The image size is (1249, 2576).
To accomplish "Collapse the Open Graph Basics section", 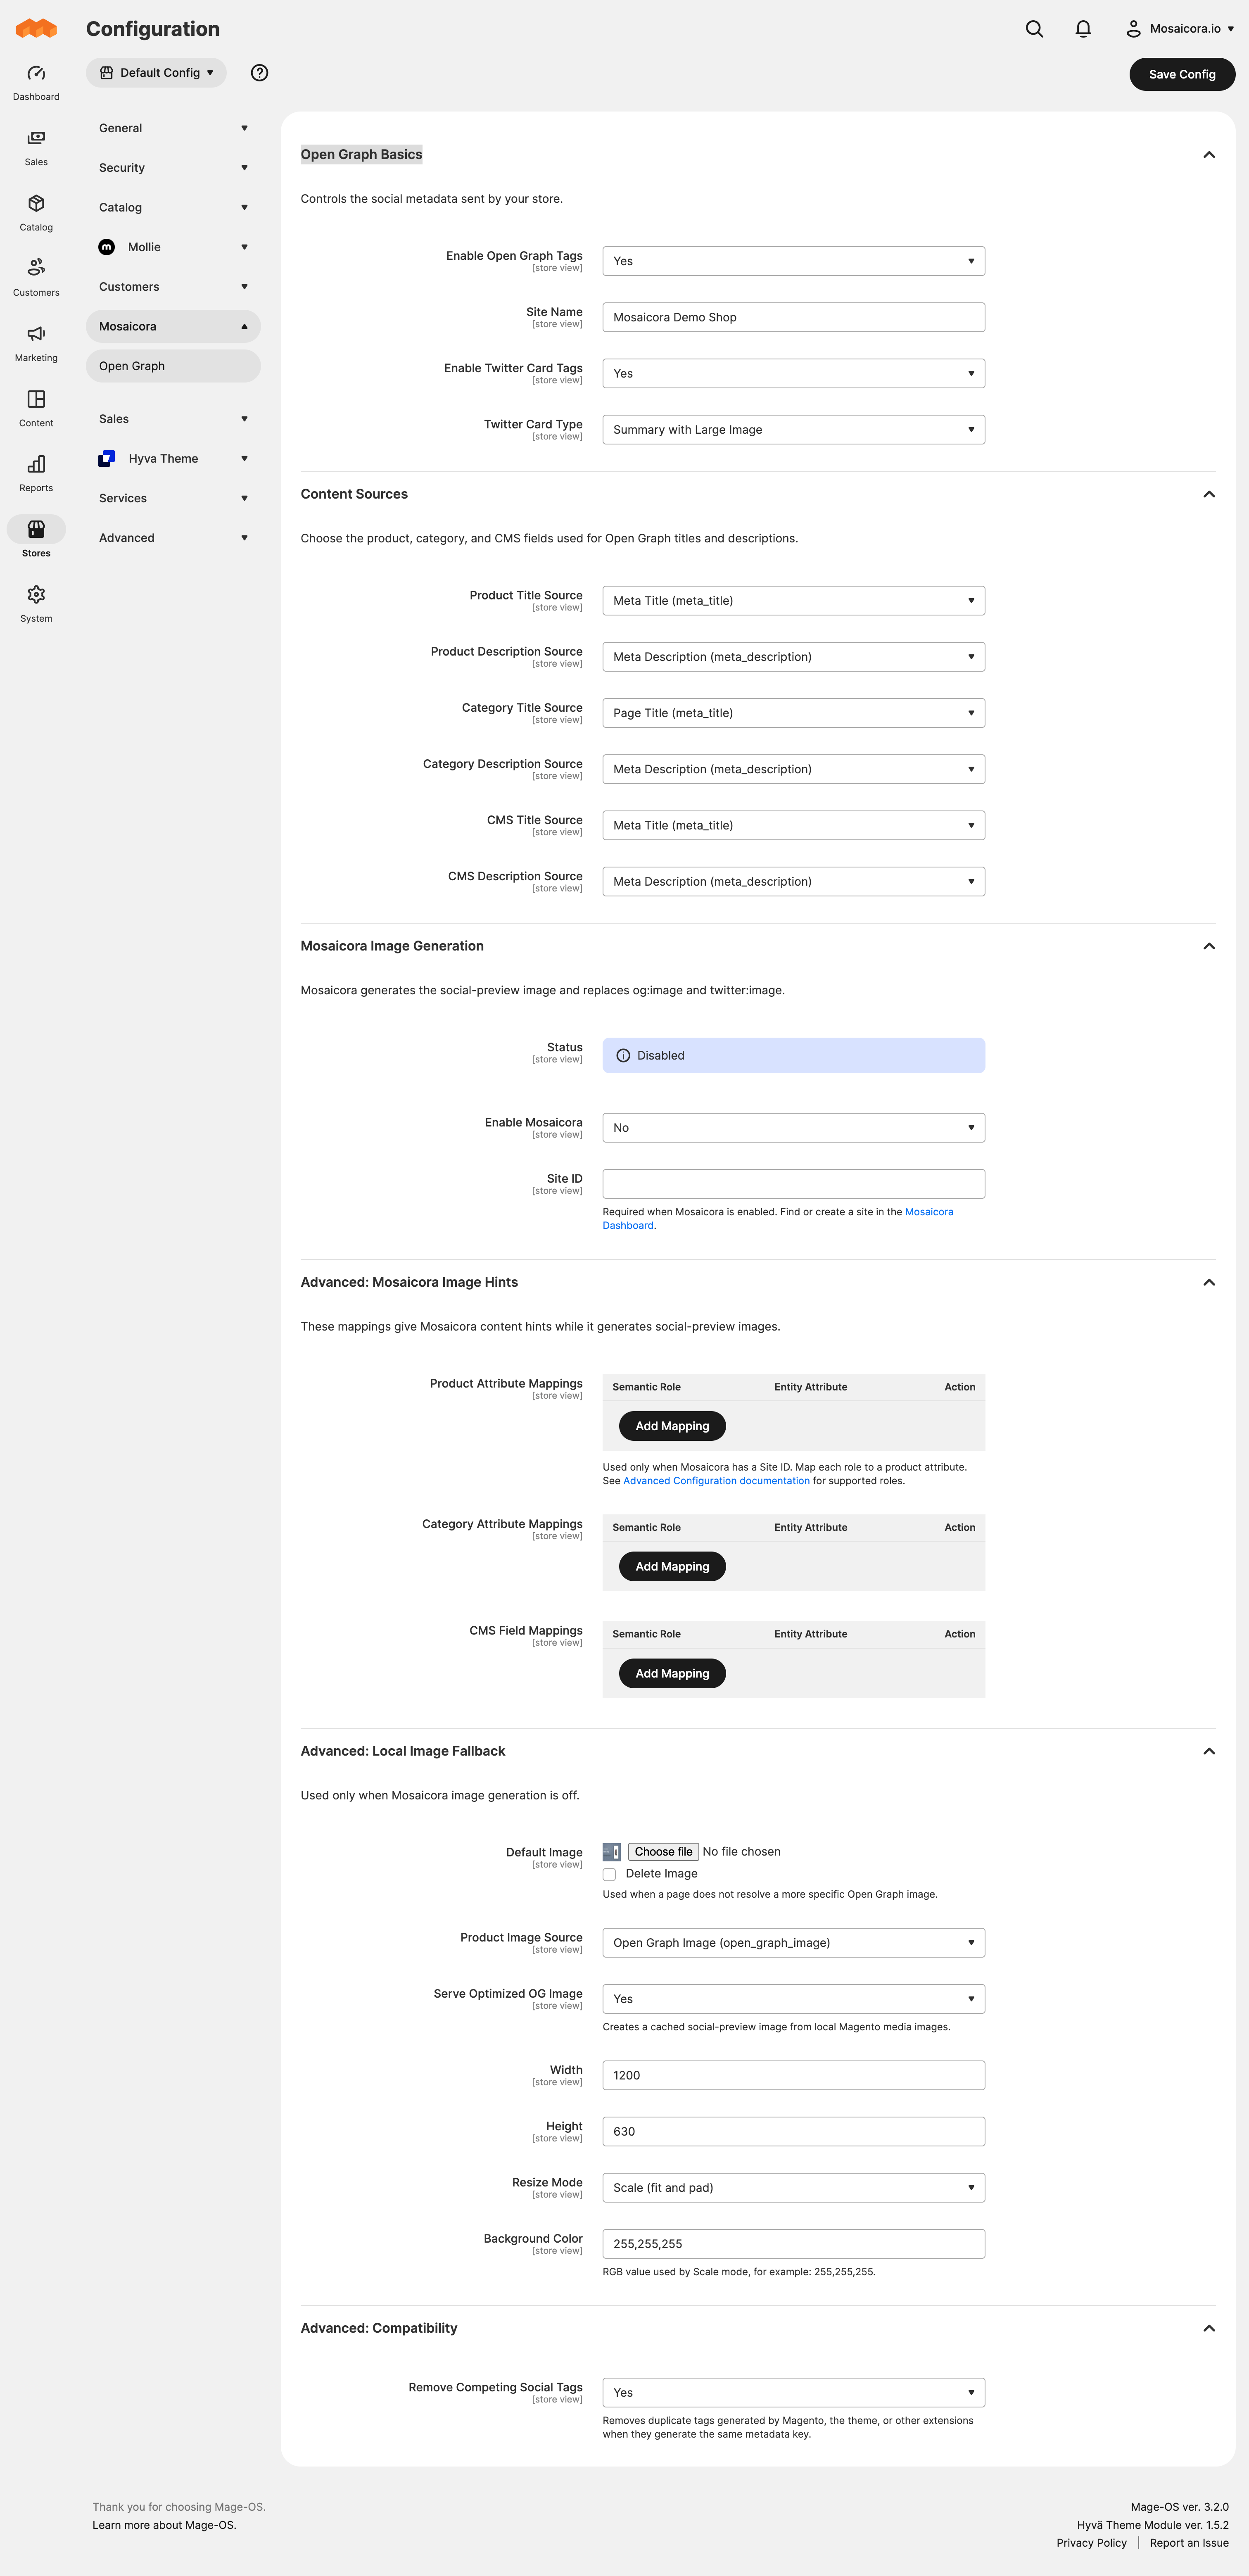I will (1208, 154).
